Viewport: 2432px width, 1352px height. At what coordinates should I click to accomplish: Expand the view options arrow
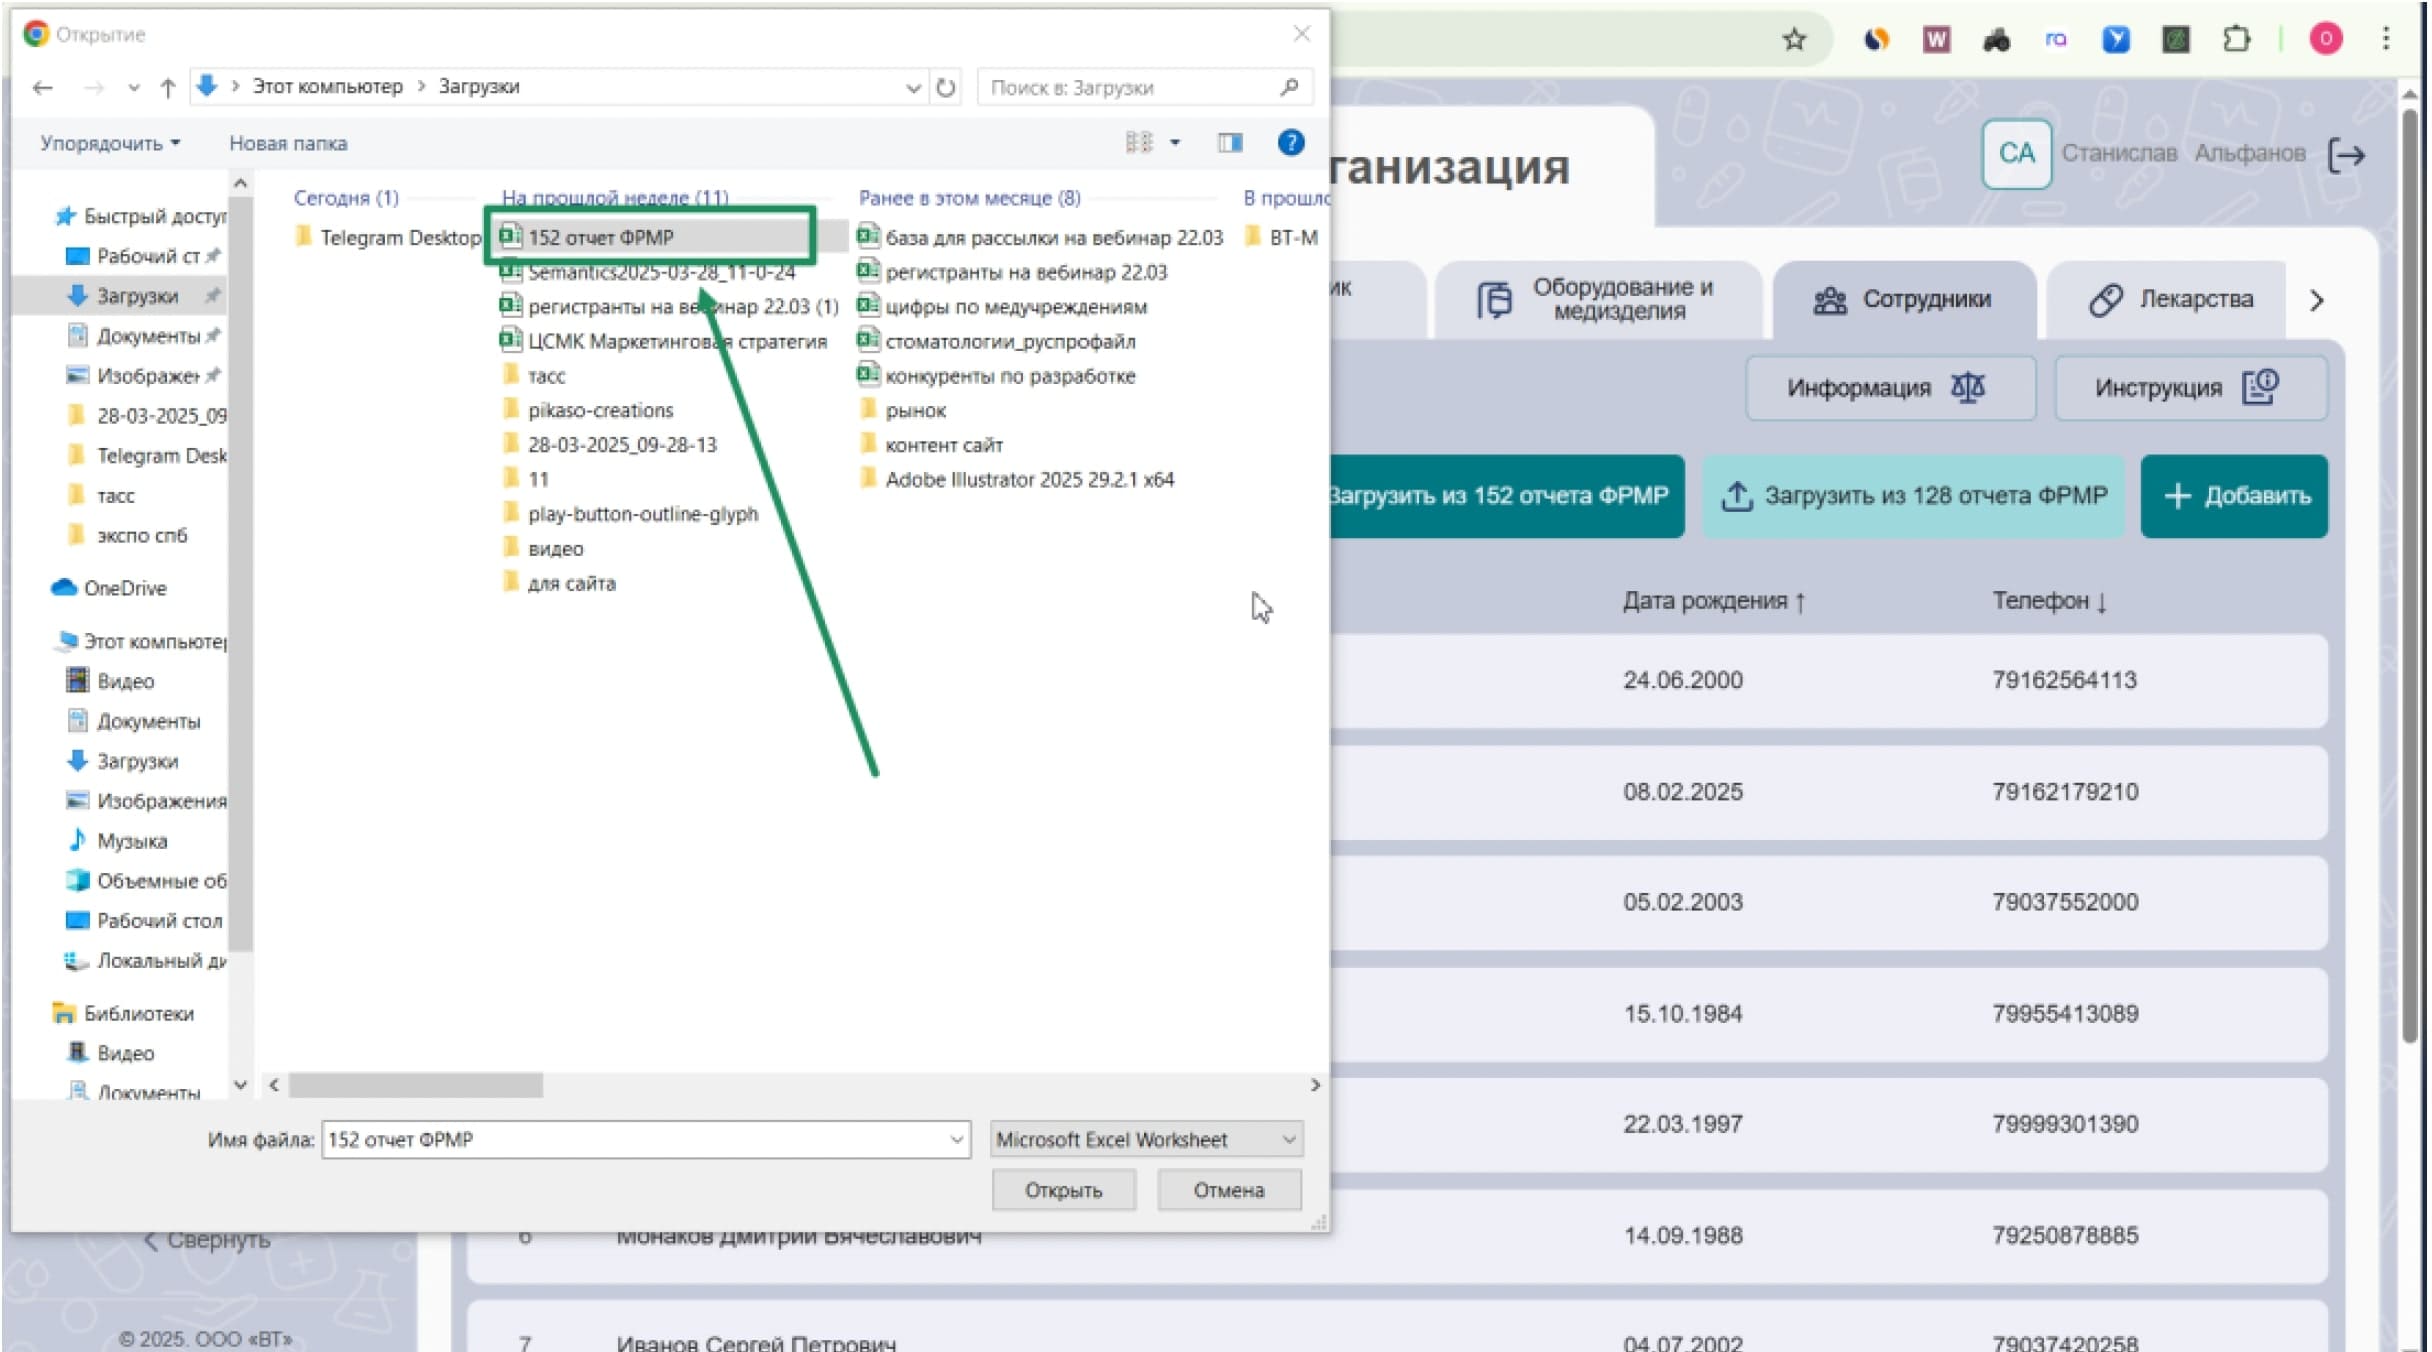coord(1175,143)
